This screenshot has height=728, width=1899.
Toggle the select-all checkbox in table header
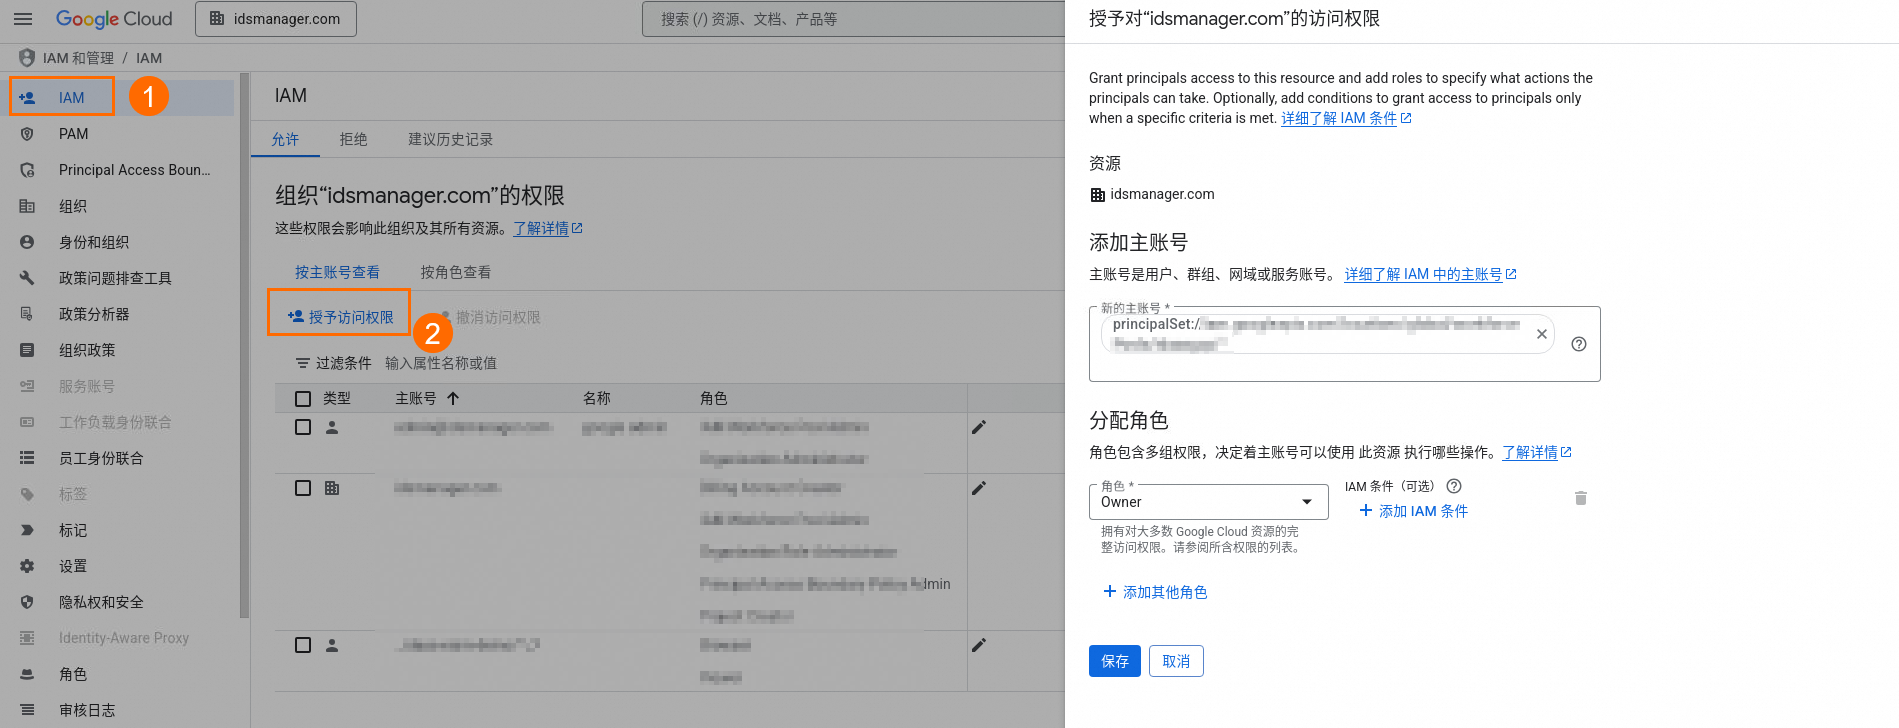303,399
